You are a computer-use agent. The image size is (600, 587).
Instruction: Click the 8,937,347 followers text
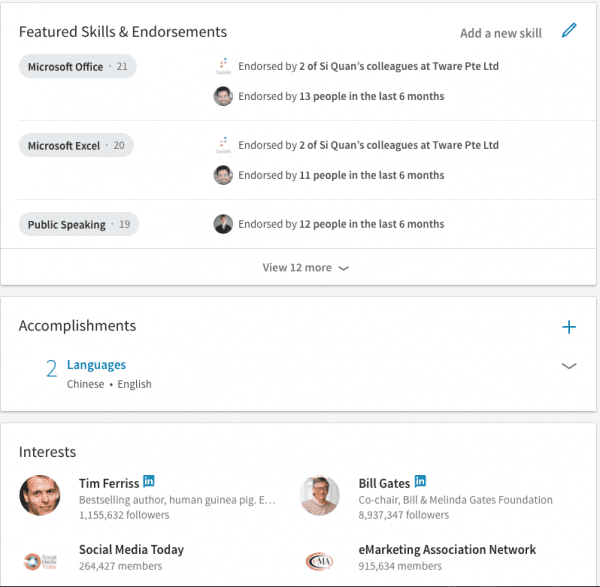click(404, 515)
